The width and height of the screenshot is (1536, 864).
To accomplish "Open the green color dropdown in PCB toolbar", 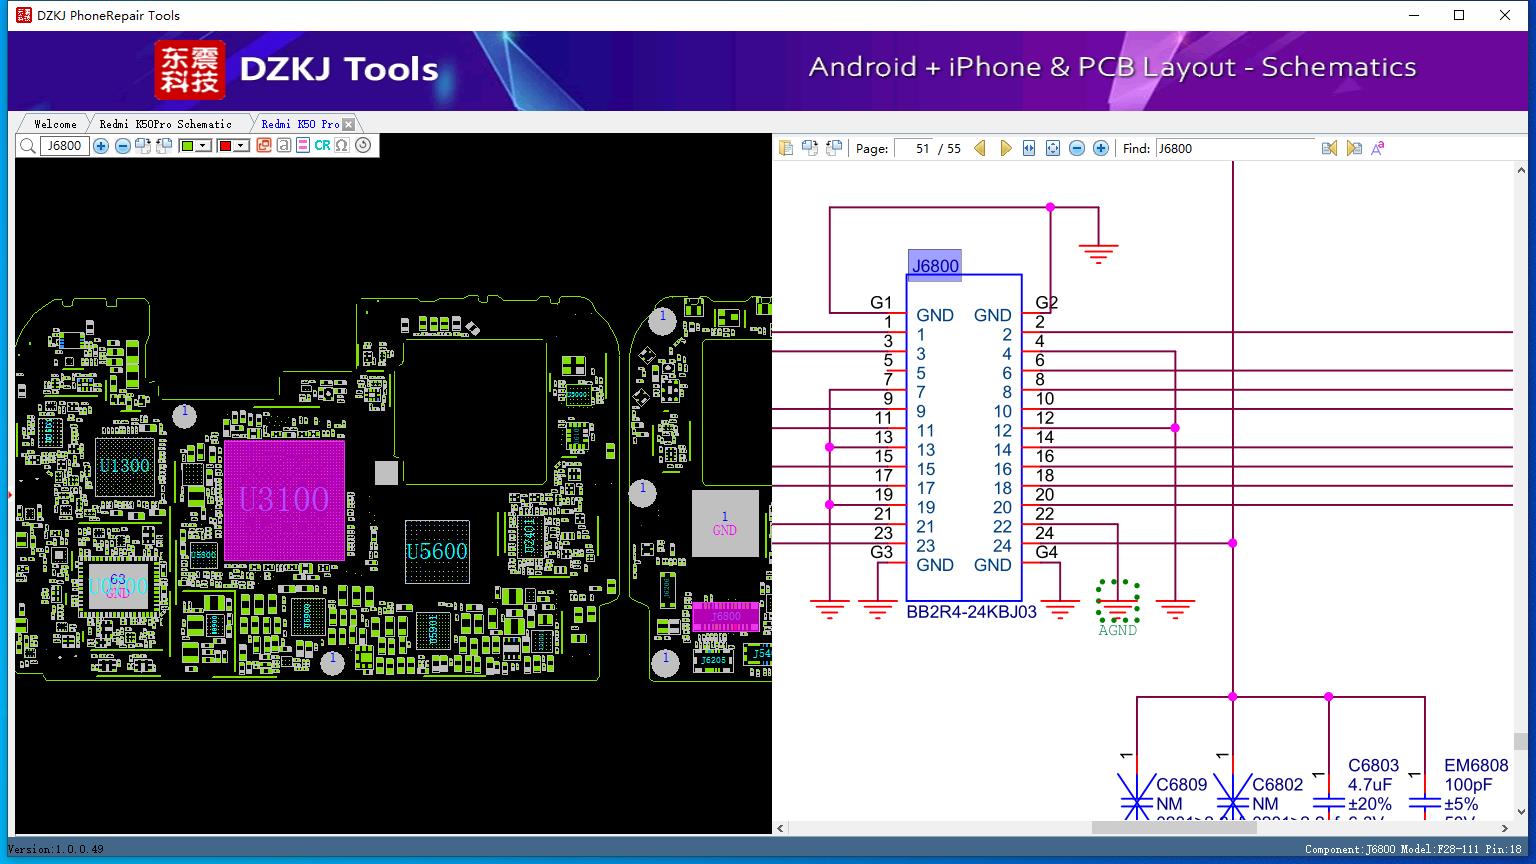I will (204, 146).
